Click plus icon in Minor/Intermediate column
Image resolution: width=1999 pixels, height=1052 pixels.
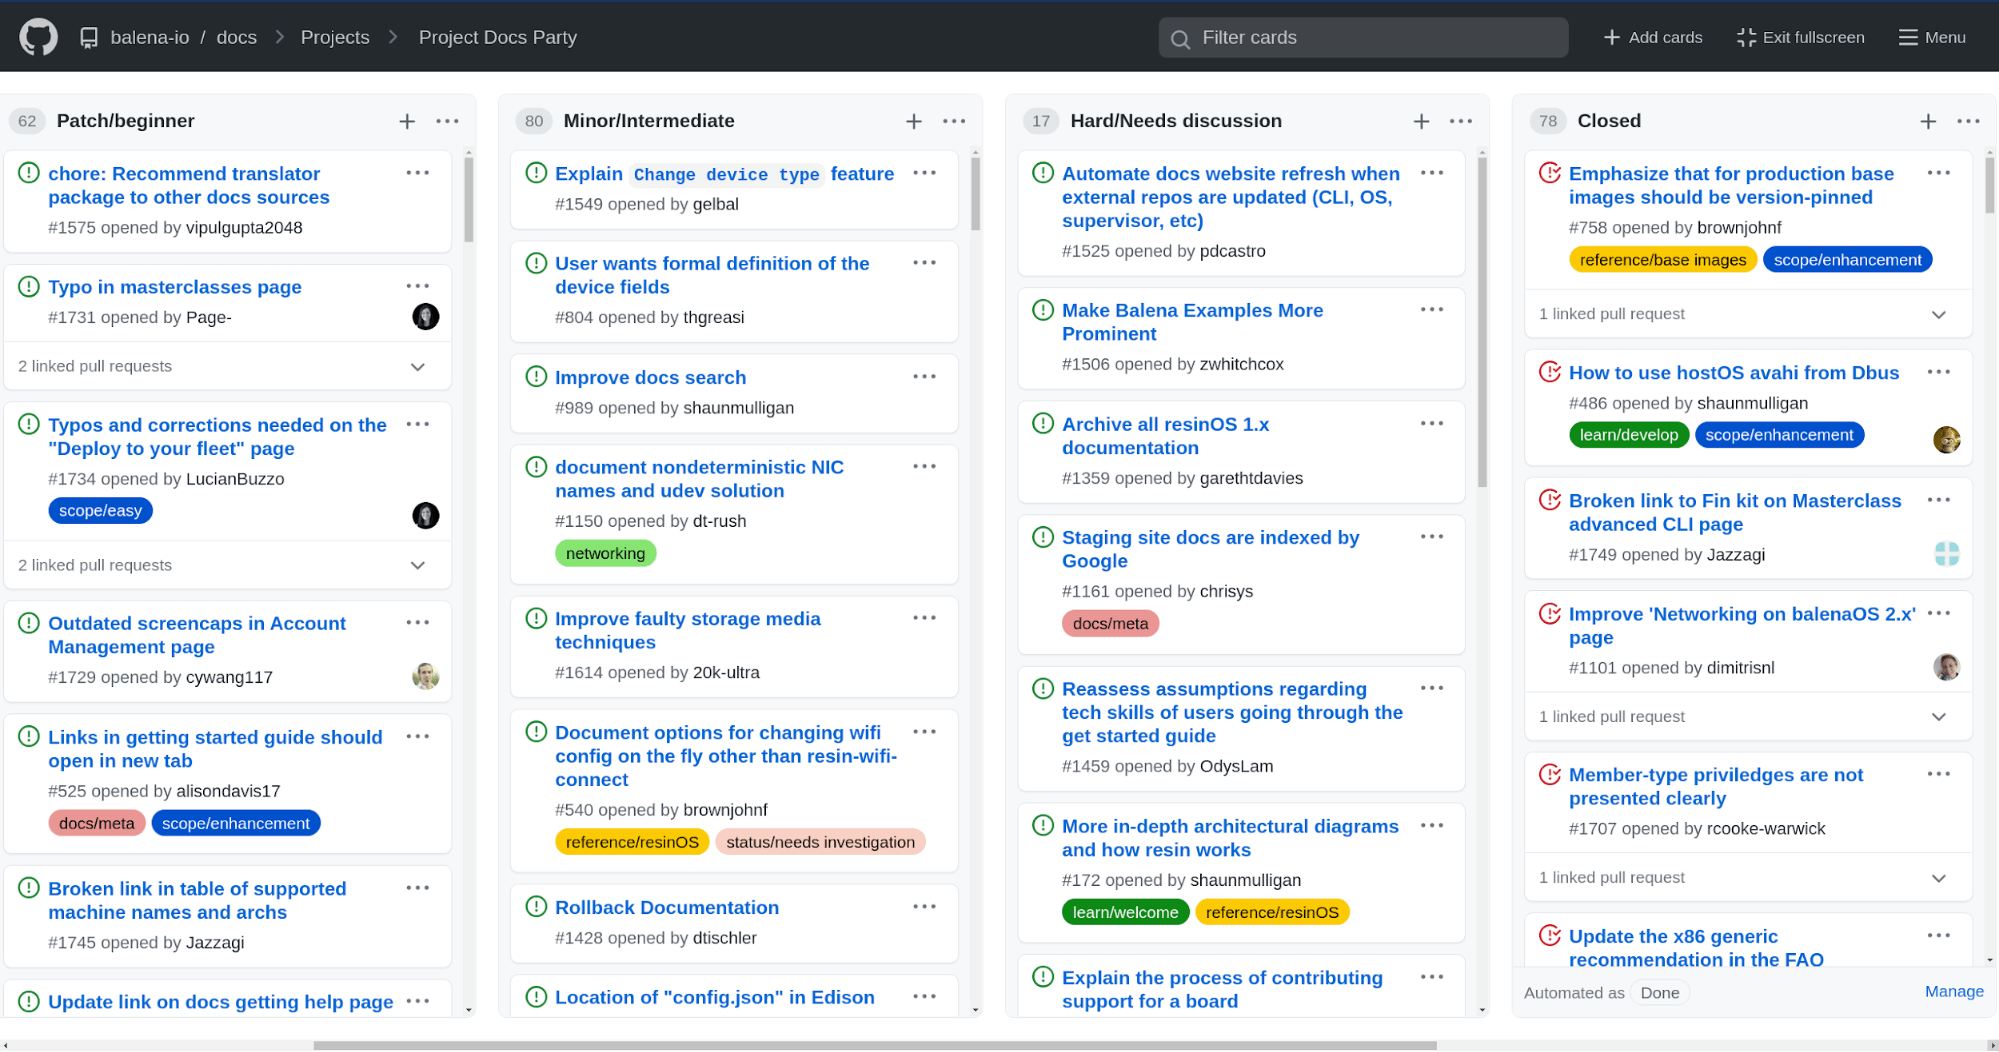pyautogui.click(x=914, y=121)
